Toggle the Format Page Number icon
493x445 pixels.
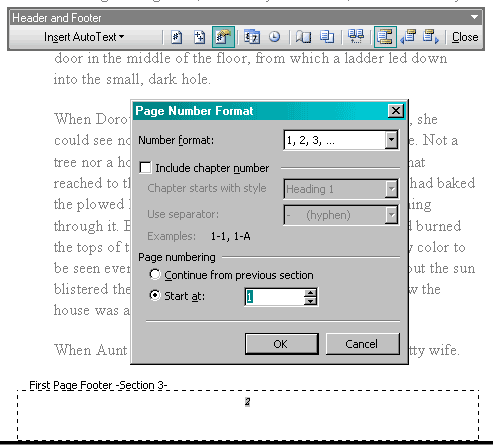pos(223,37)
